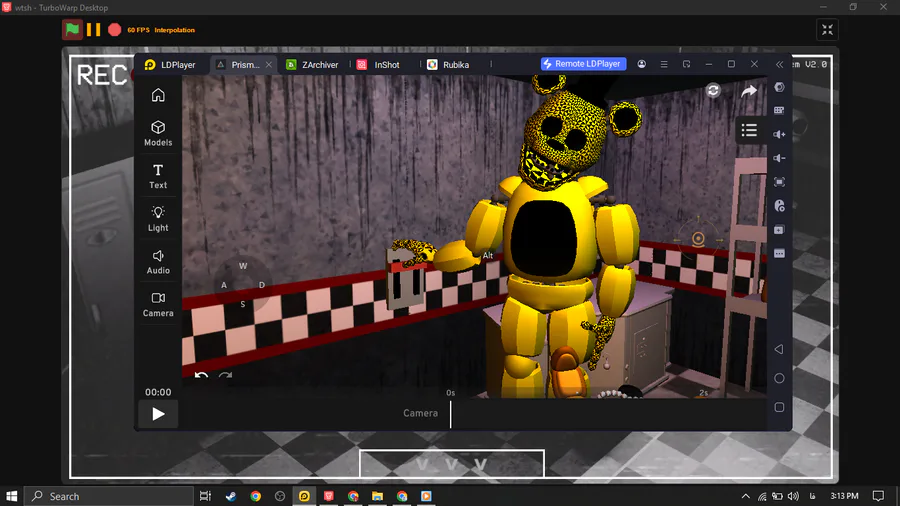900x506 pixels.
Task: Pause the TurboWarp project
Action: pos(94,30)
